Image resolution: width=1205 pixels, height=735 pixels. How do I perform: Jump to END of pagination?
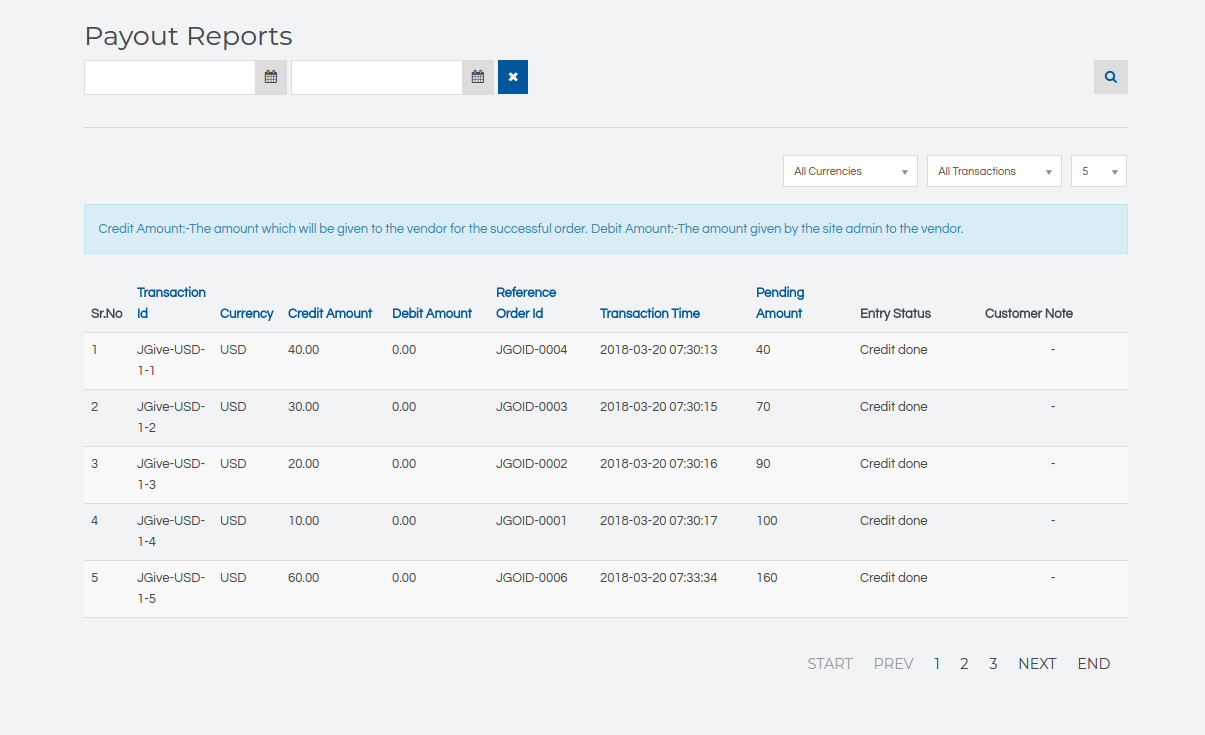pos(1094,664)
